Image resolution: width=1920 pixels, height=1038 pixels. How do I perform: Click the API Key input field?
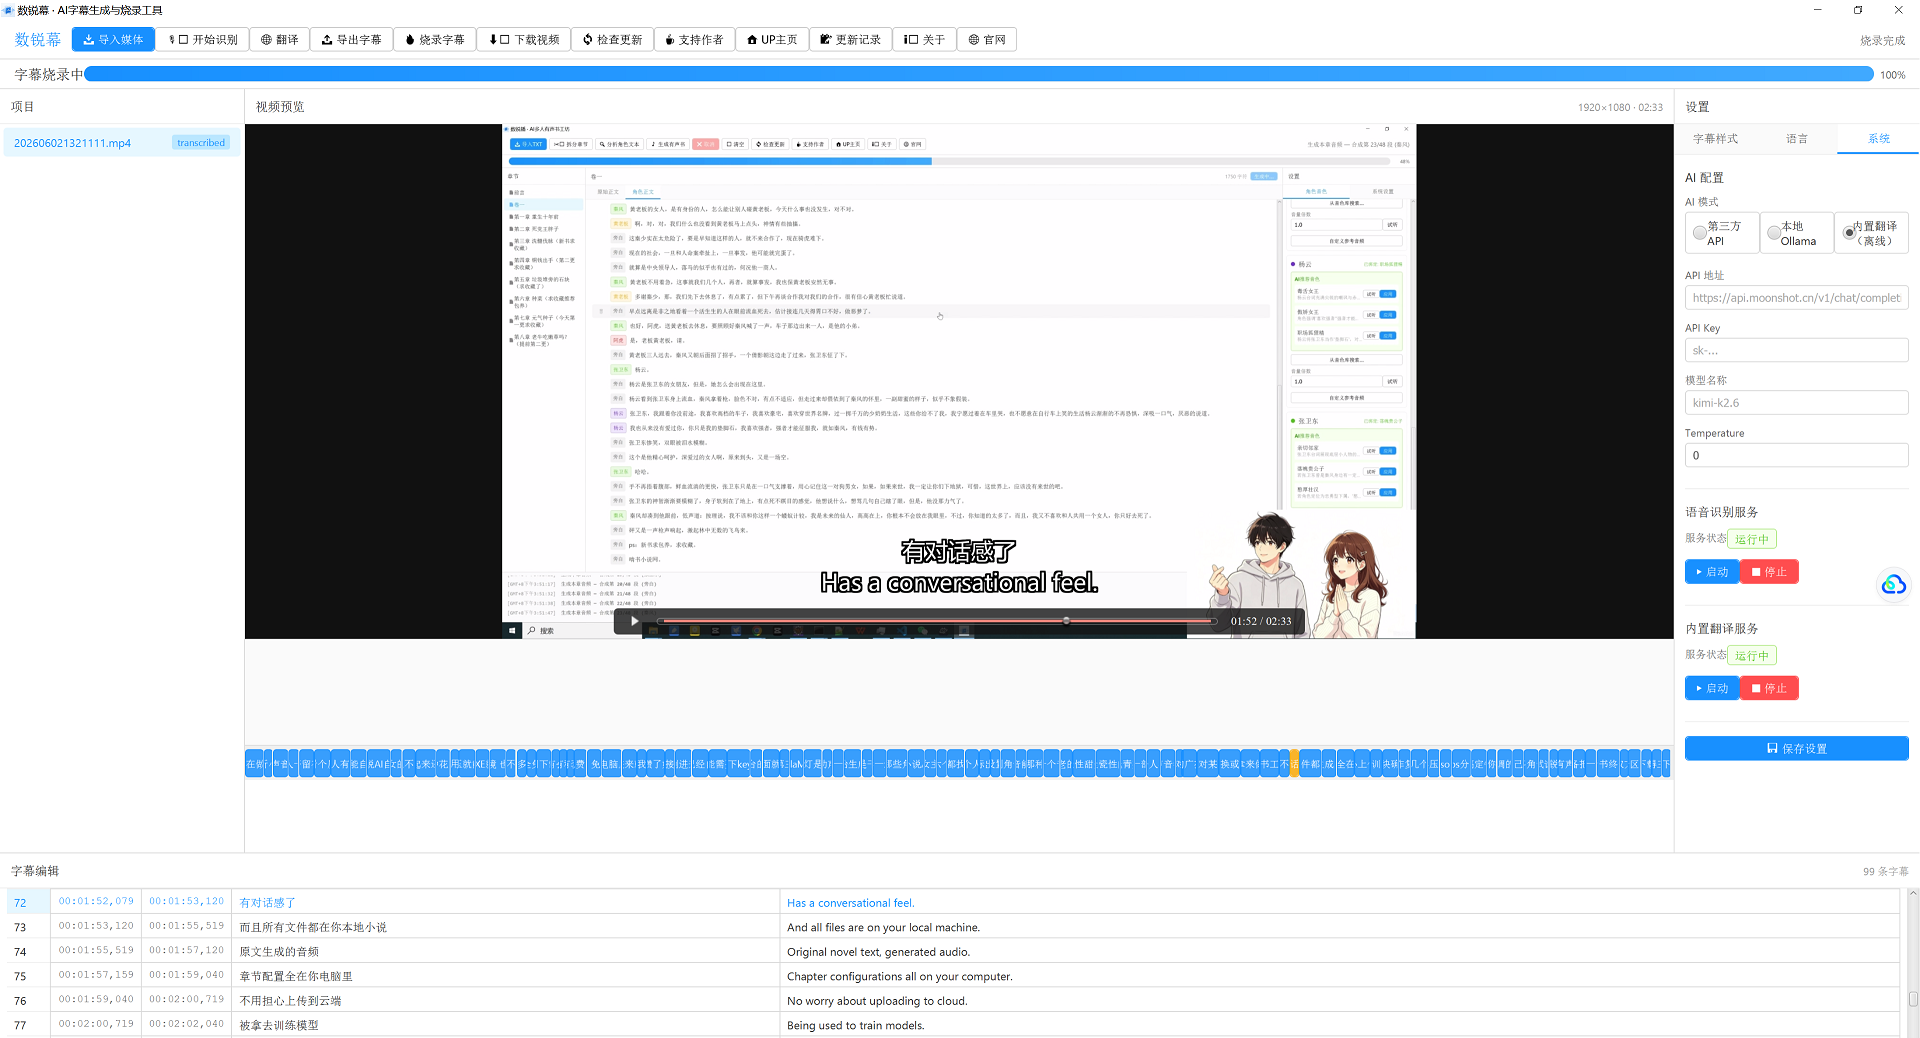click(1797, 350)
